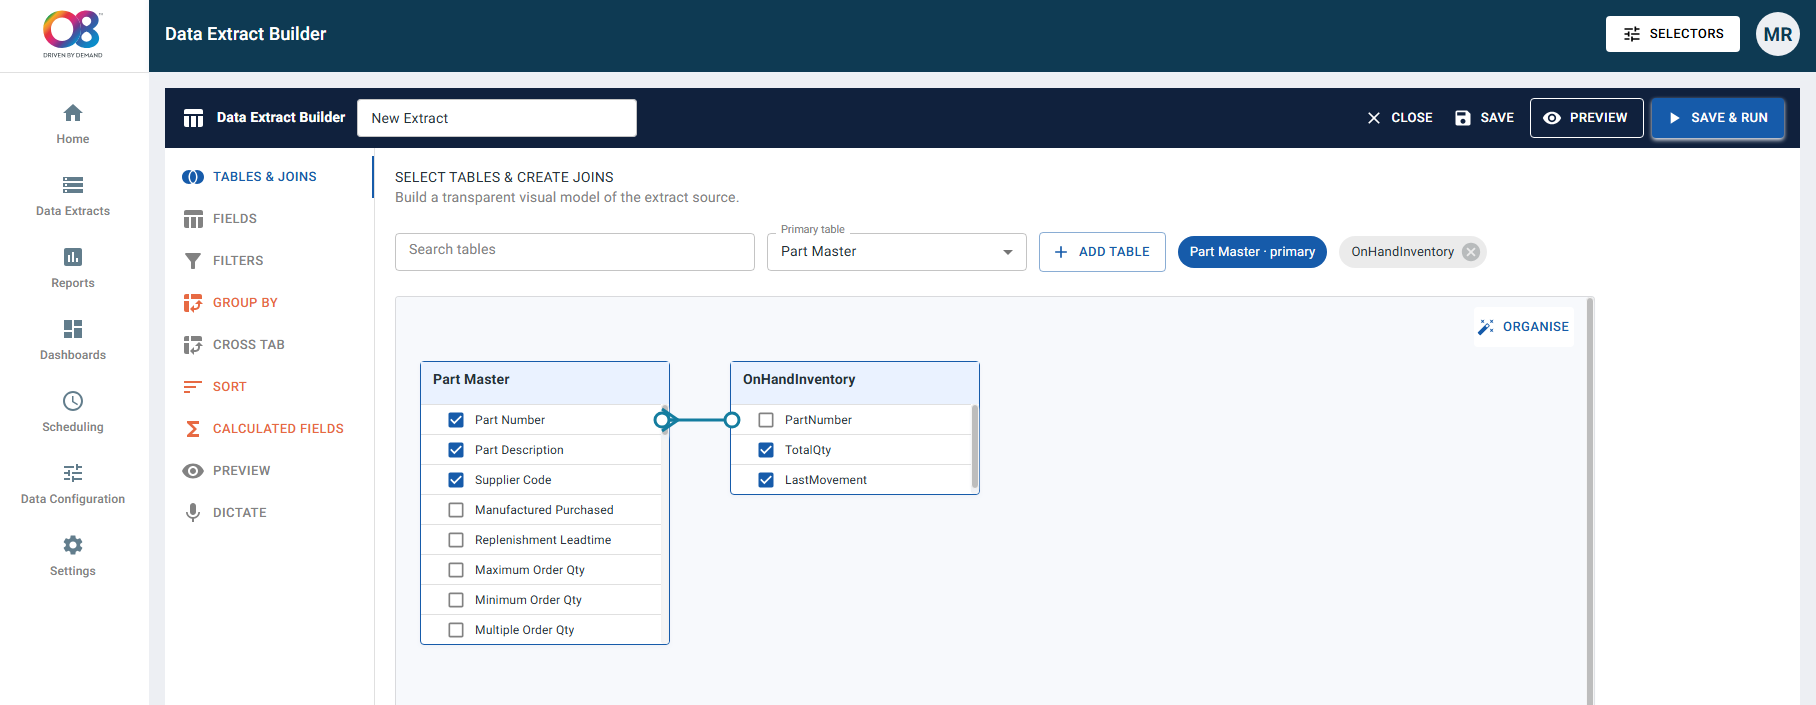Click the ADD TABLE button

coord(1102,252)
